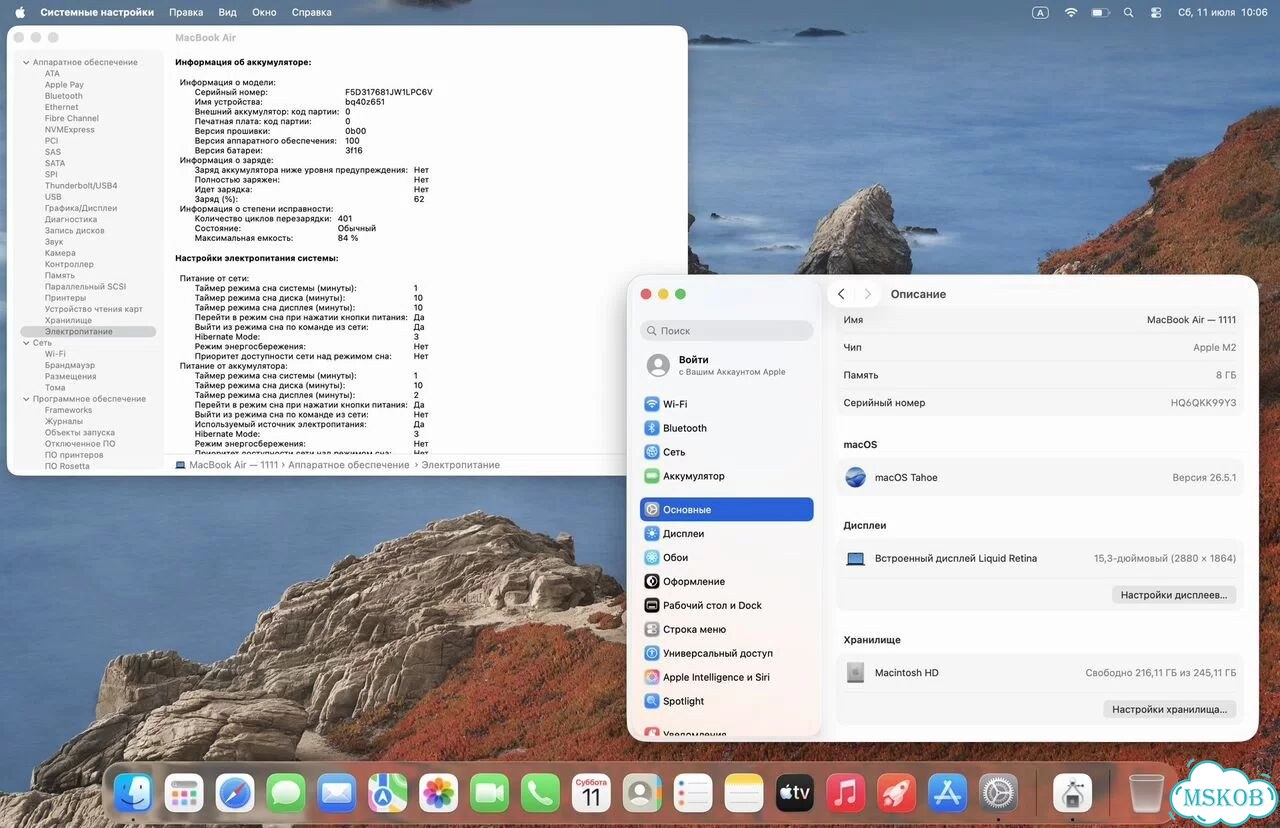Viewport: 1280px width, 828px height.
Task: Open Справка menu
Action: [312, 12]
